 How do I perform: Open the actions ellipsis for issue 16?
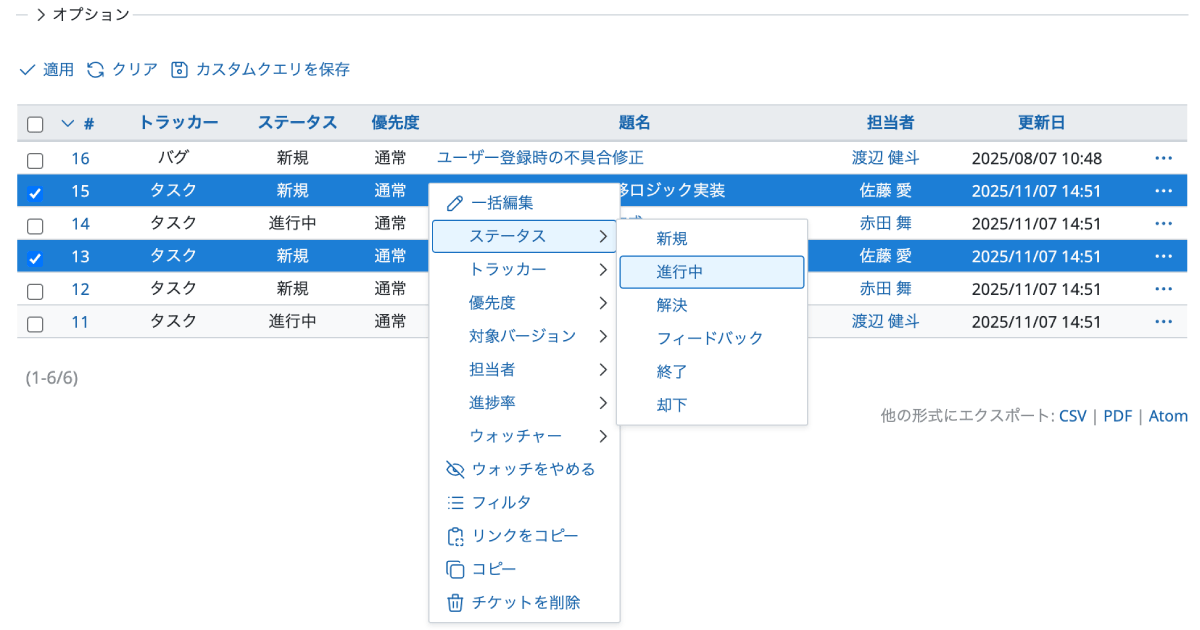tap(1162, 158)
